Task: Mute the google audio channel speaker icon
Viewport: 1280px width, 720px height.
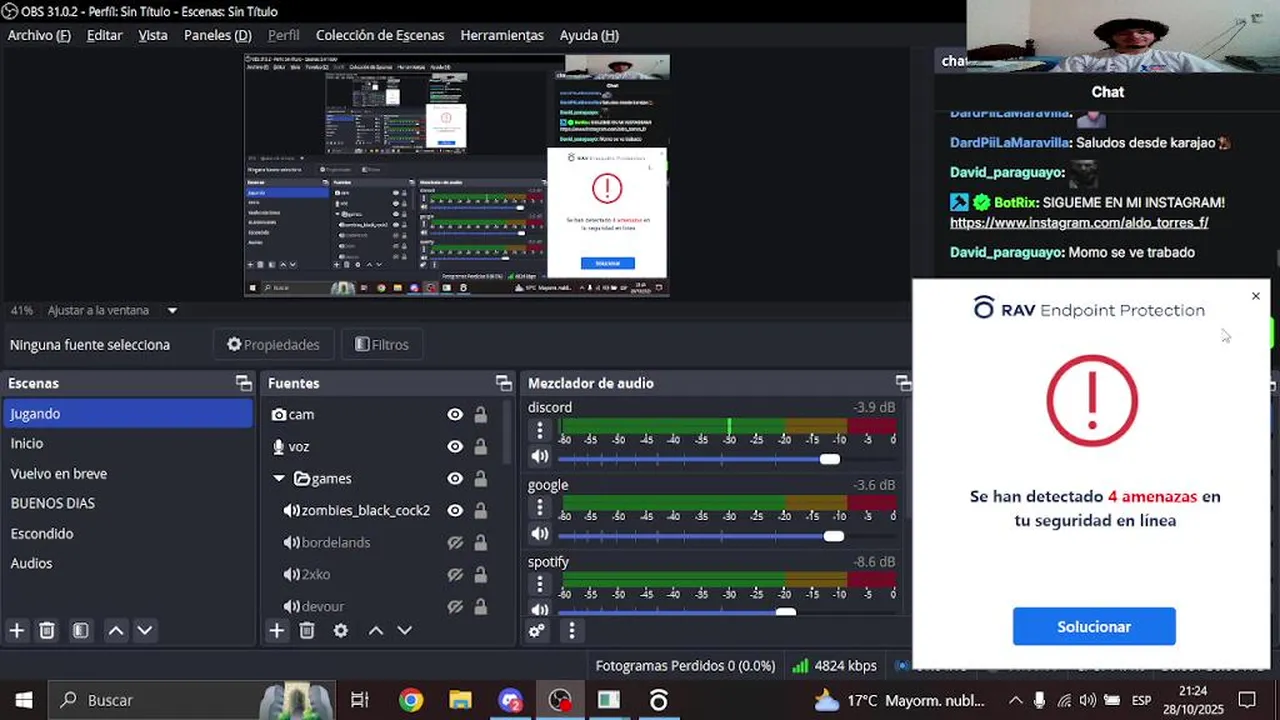Action: click(x=540, y=534)
